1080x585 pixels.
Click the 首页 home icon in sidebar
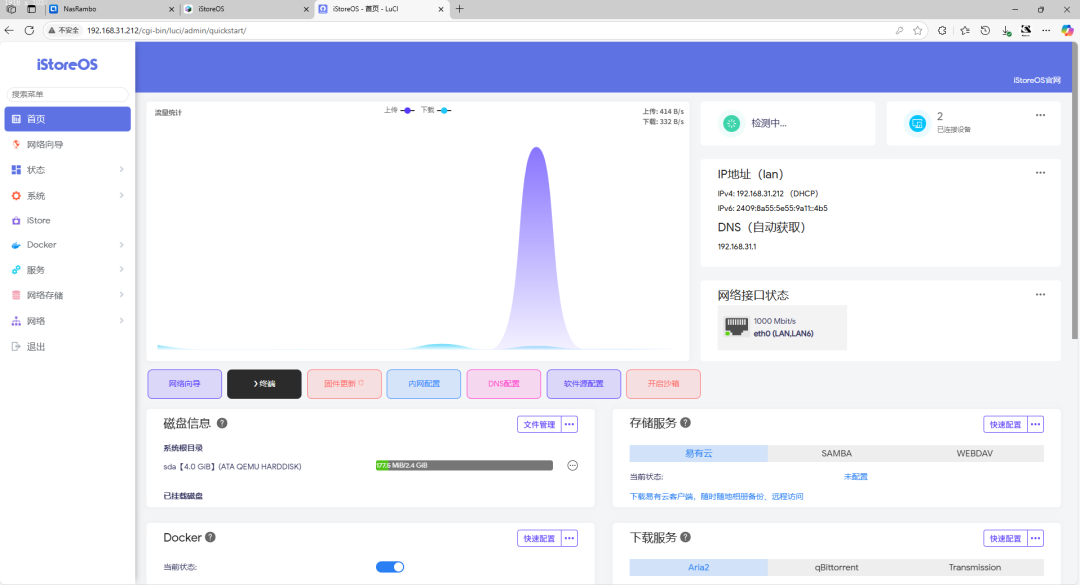click(x=16, y=119)
